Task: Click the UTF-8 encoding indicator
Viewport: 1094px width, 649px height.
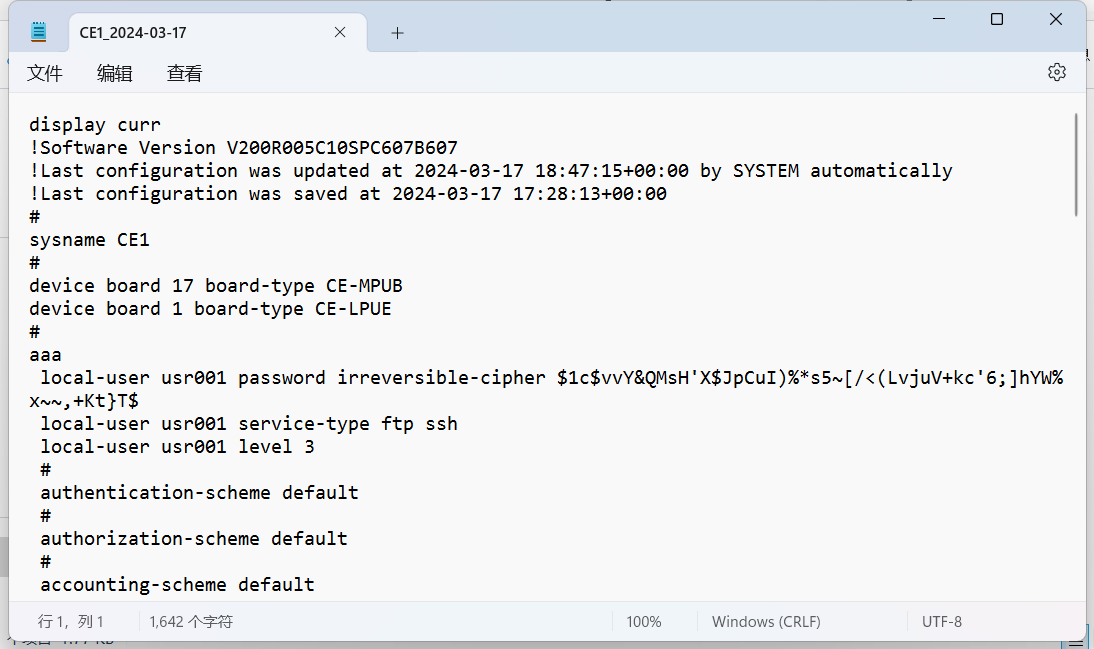Action: pos(942,622)
